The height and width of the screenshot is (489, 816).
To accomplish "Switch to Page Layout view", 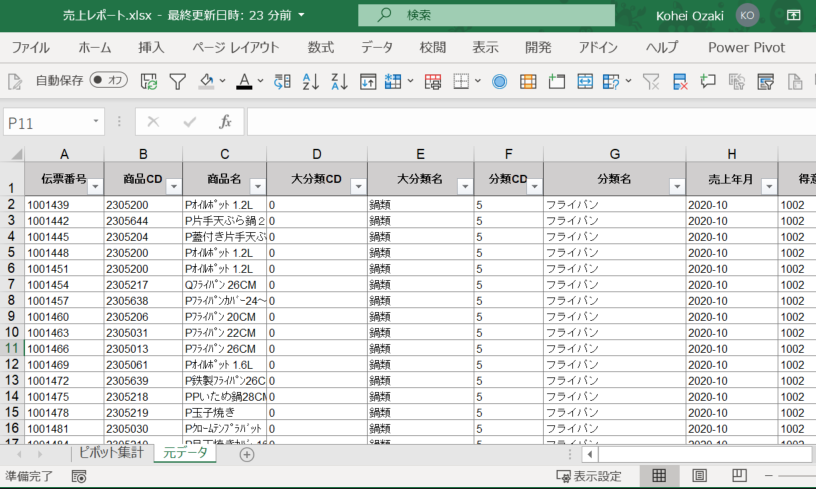I will point(699,475).
